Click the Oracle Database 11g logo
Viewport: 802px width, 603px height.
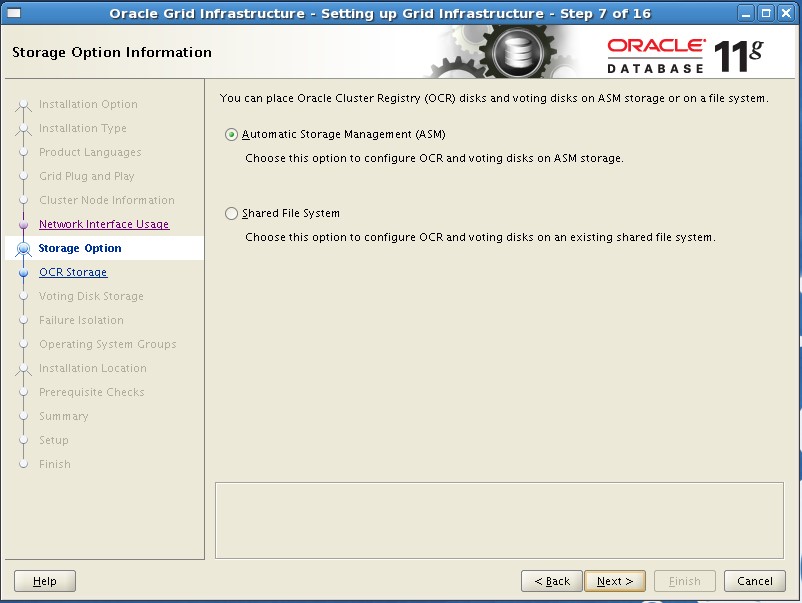(x=685, y=55)
